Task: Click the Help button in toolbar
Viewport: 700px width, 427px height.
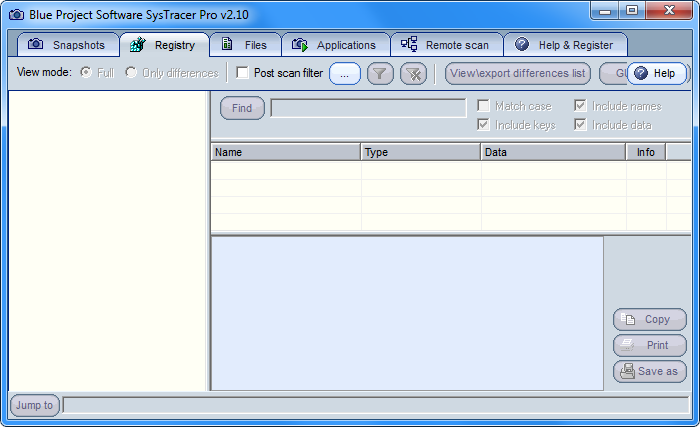Action: (656, 73)
